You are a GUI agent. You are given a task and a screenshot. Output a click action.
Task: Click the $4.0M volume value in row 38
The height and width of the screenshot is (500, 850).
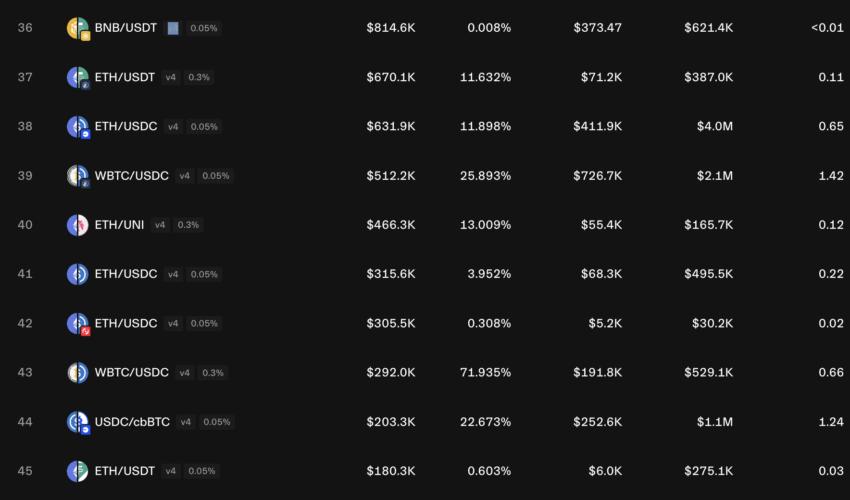pos(714,126)
